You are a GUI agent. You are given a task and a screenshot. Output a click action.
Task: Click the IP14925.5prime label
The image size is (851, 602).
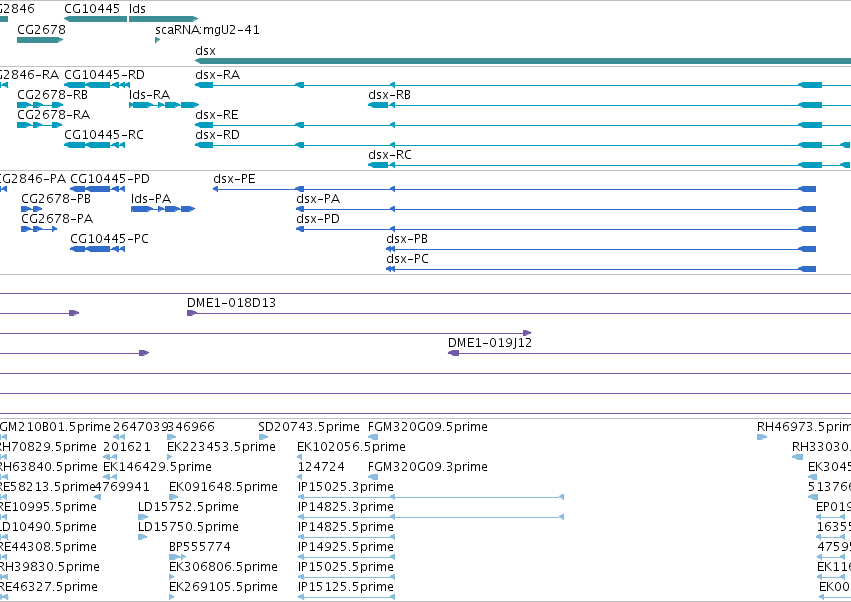pyautogui.click(x=346, y=547)
